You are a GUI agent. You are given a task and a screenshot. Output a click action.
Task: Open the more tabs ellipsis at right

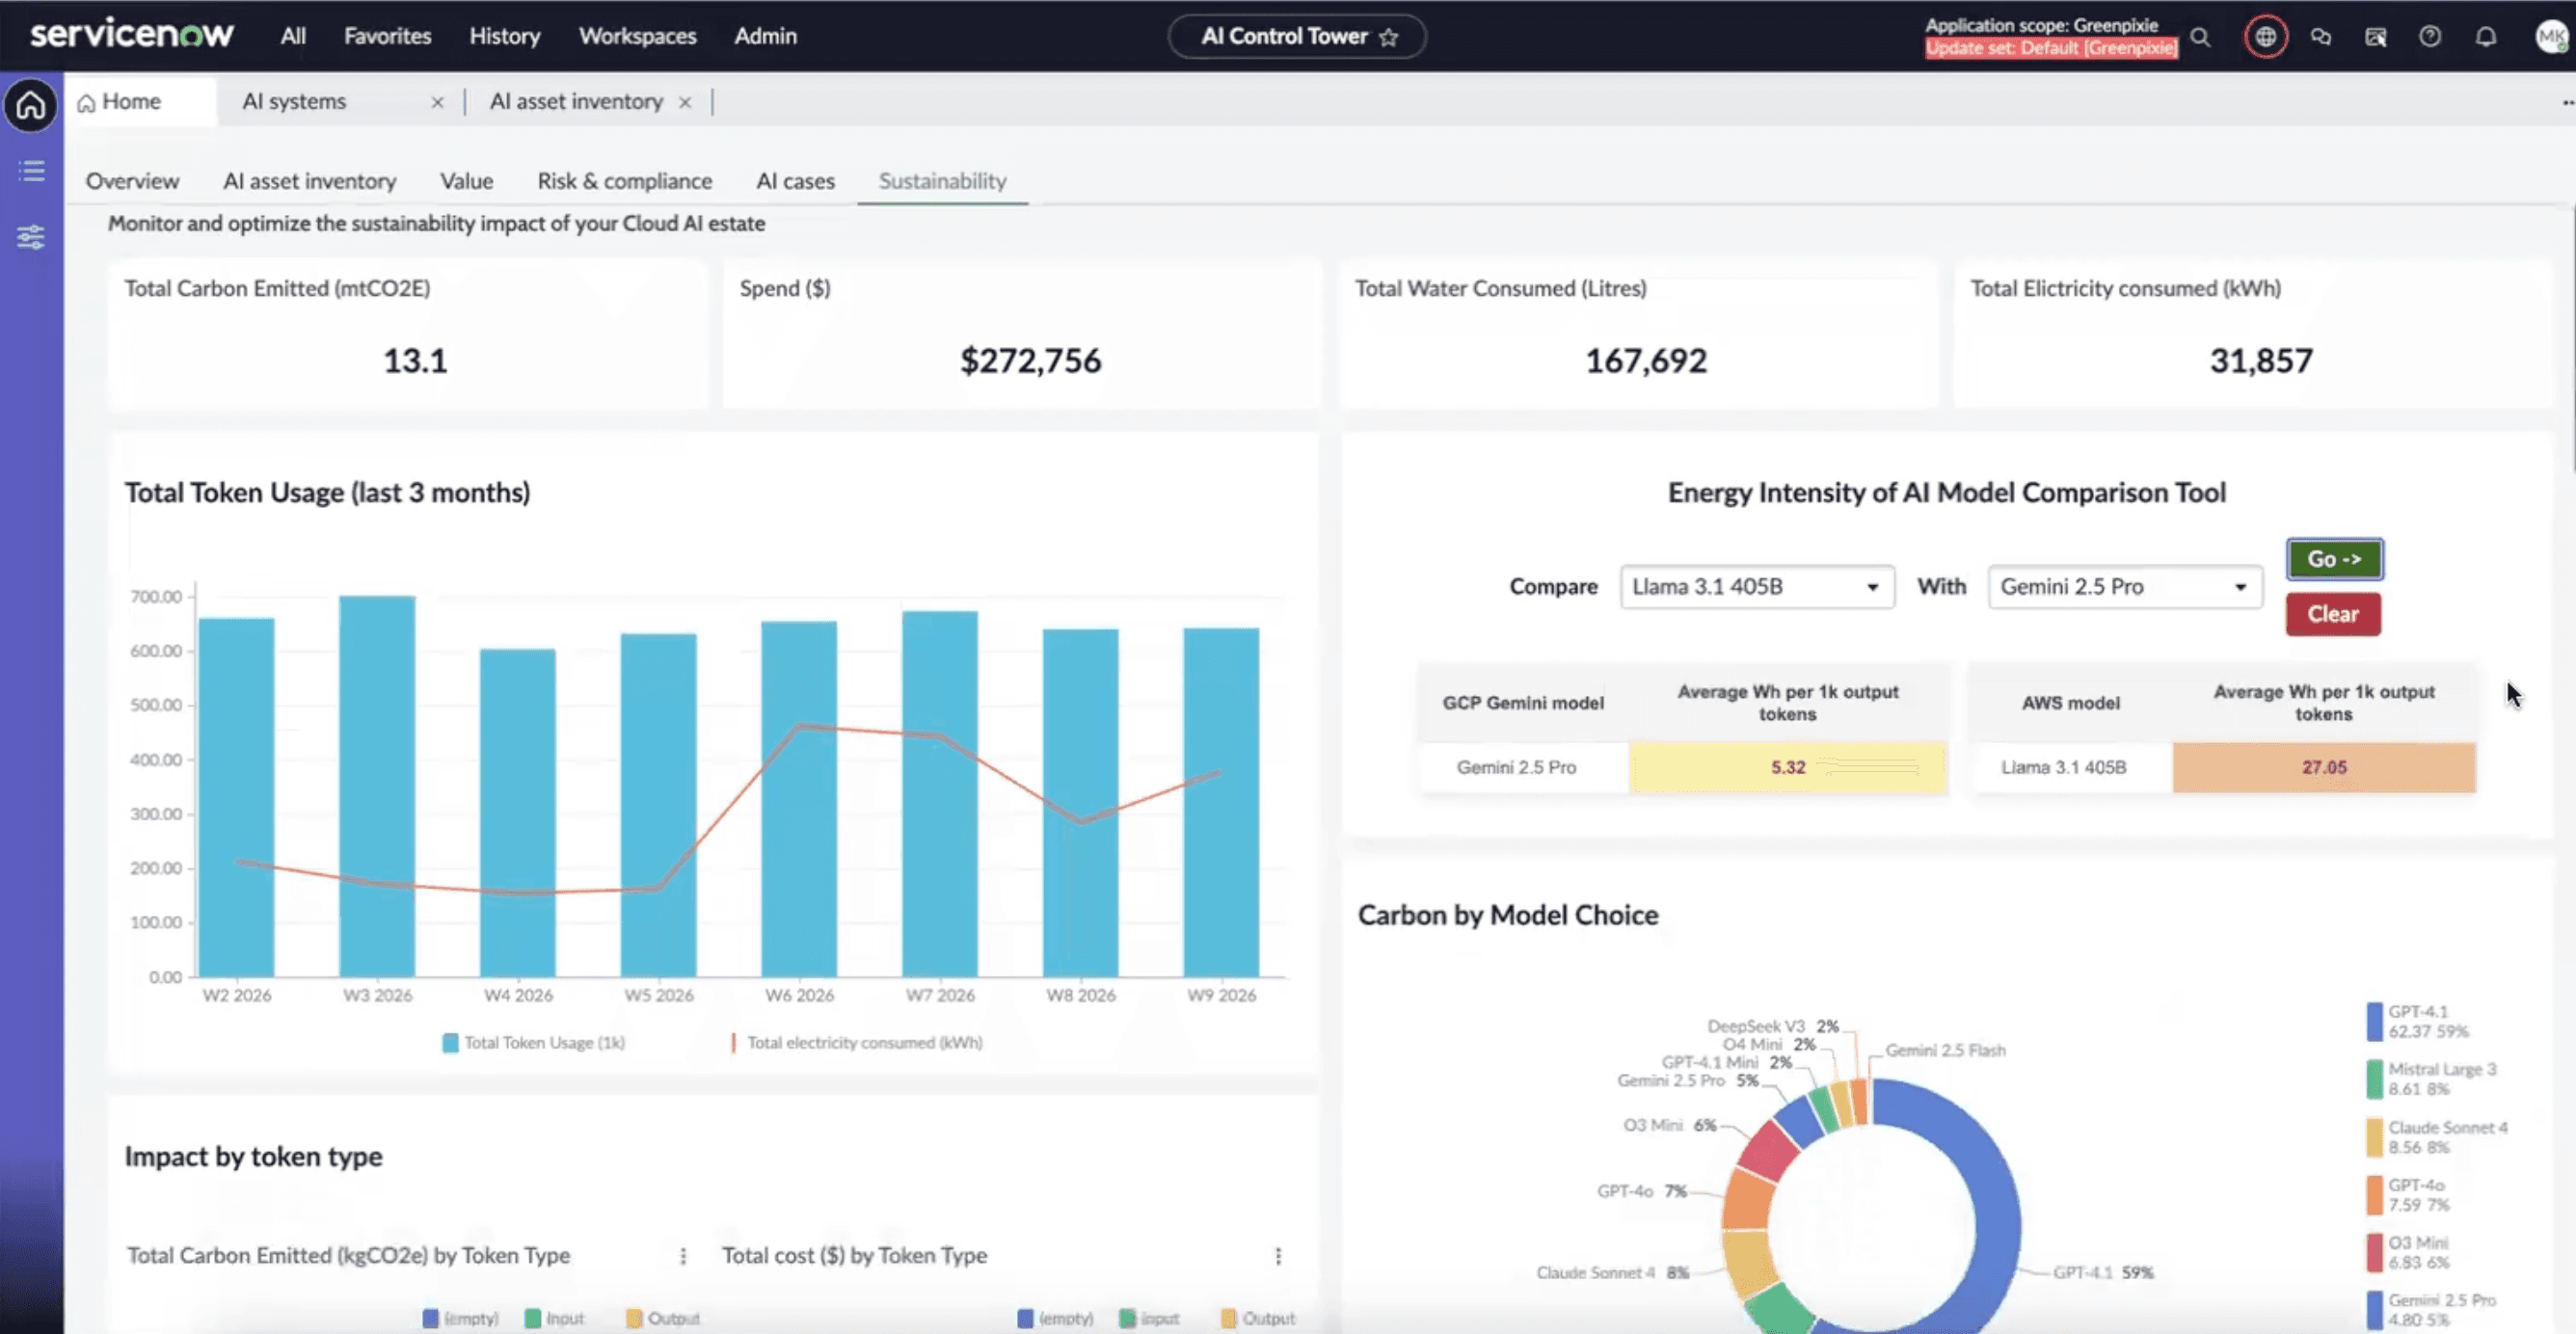pyautogui.click(x=2567, y=102)
